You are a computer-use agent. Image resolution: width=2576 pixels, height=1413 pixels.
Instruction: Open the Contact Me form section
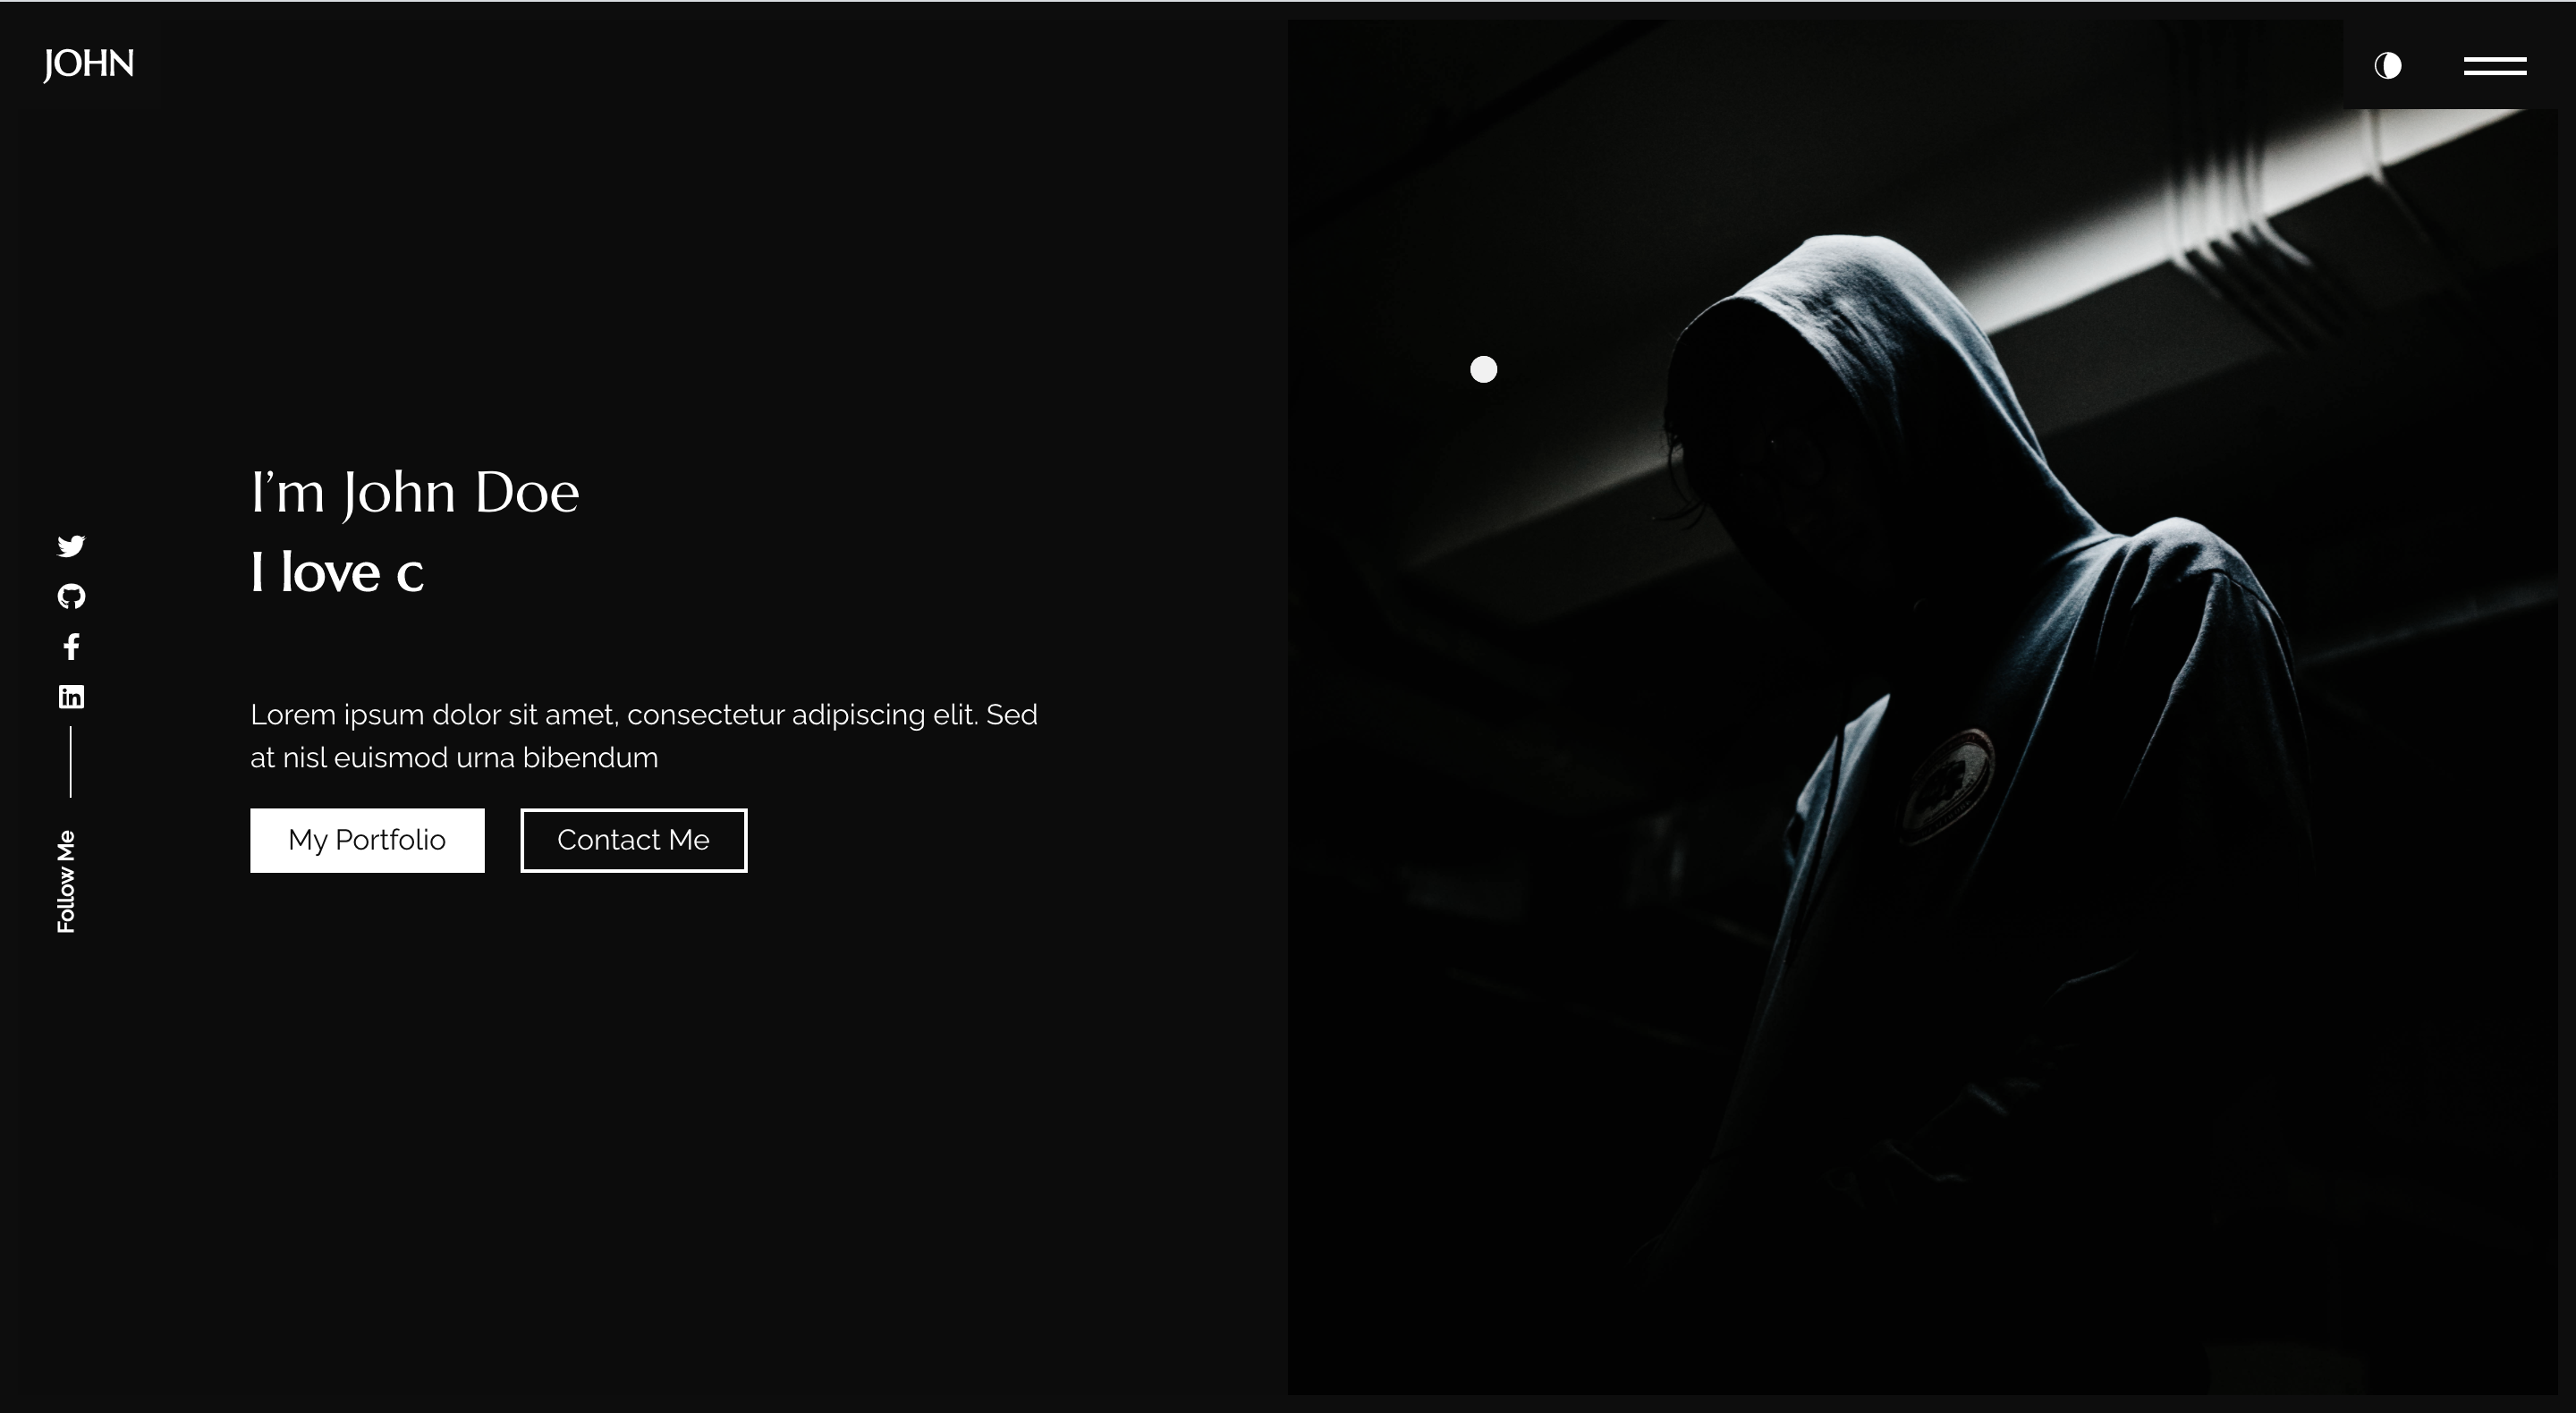[633, 841]
